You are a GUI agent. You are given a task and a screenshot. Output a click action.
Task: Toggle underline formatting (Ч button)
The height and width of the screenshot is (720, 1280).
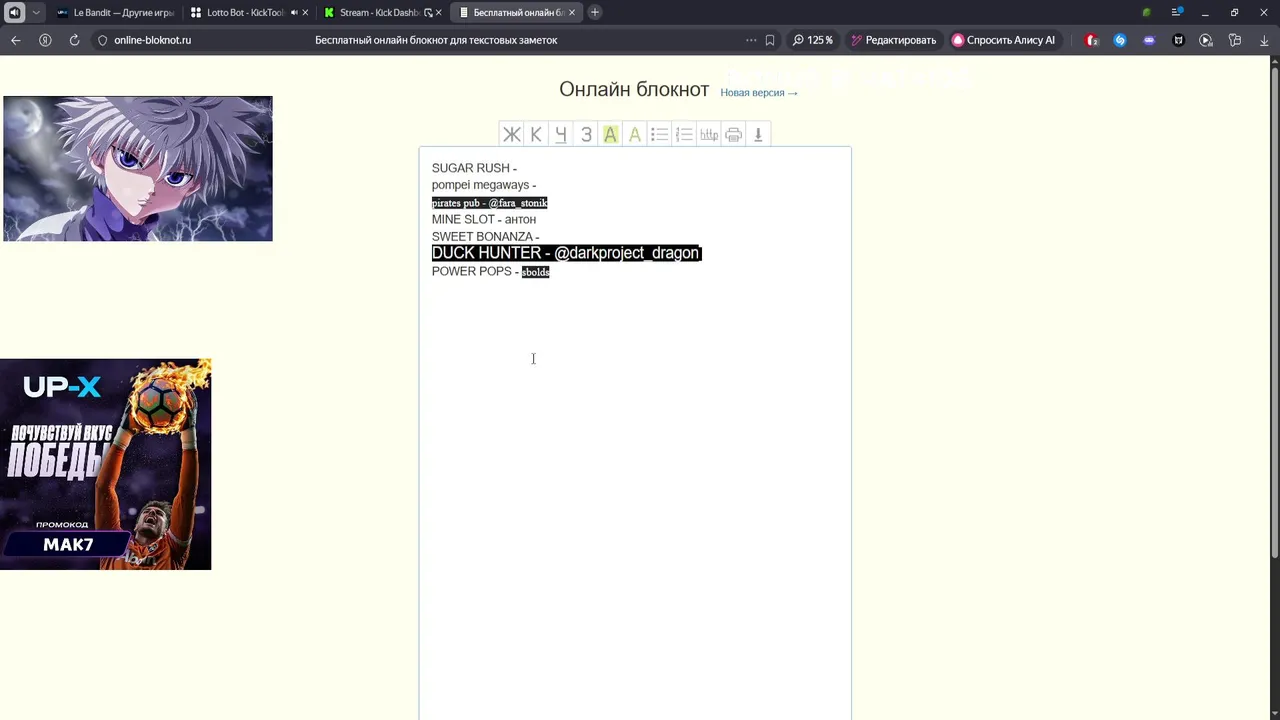click(x=561, y=135)
